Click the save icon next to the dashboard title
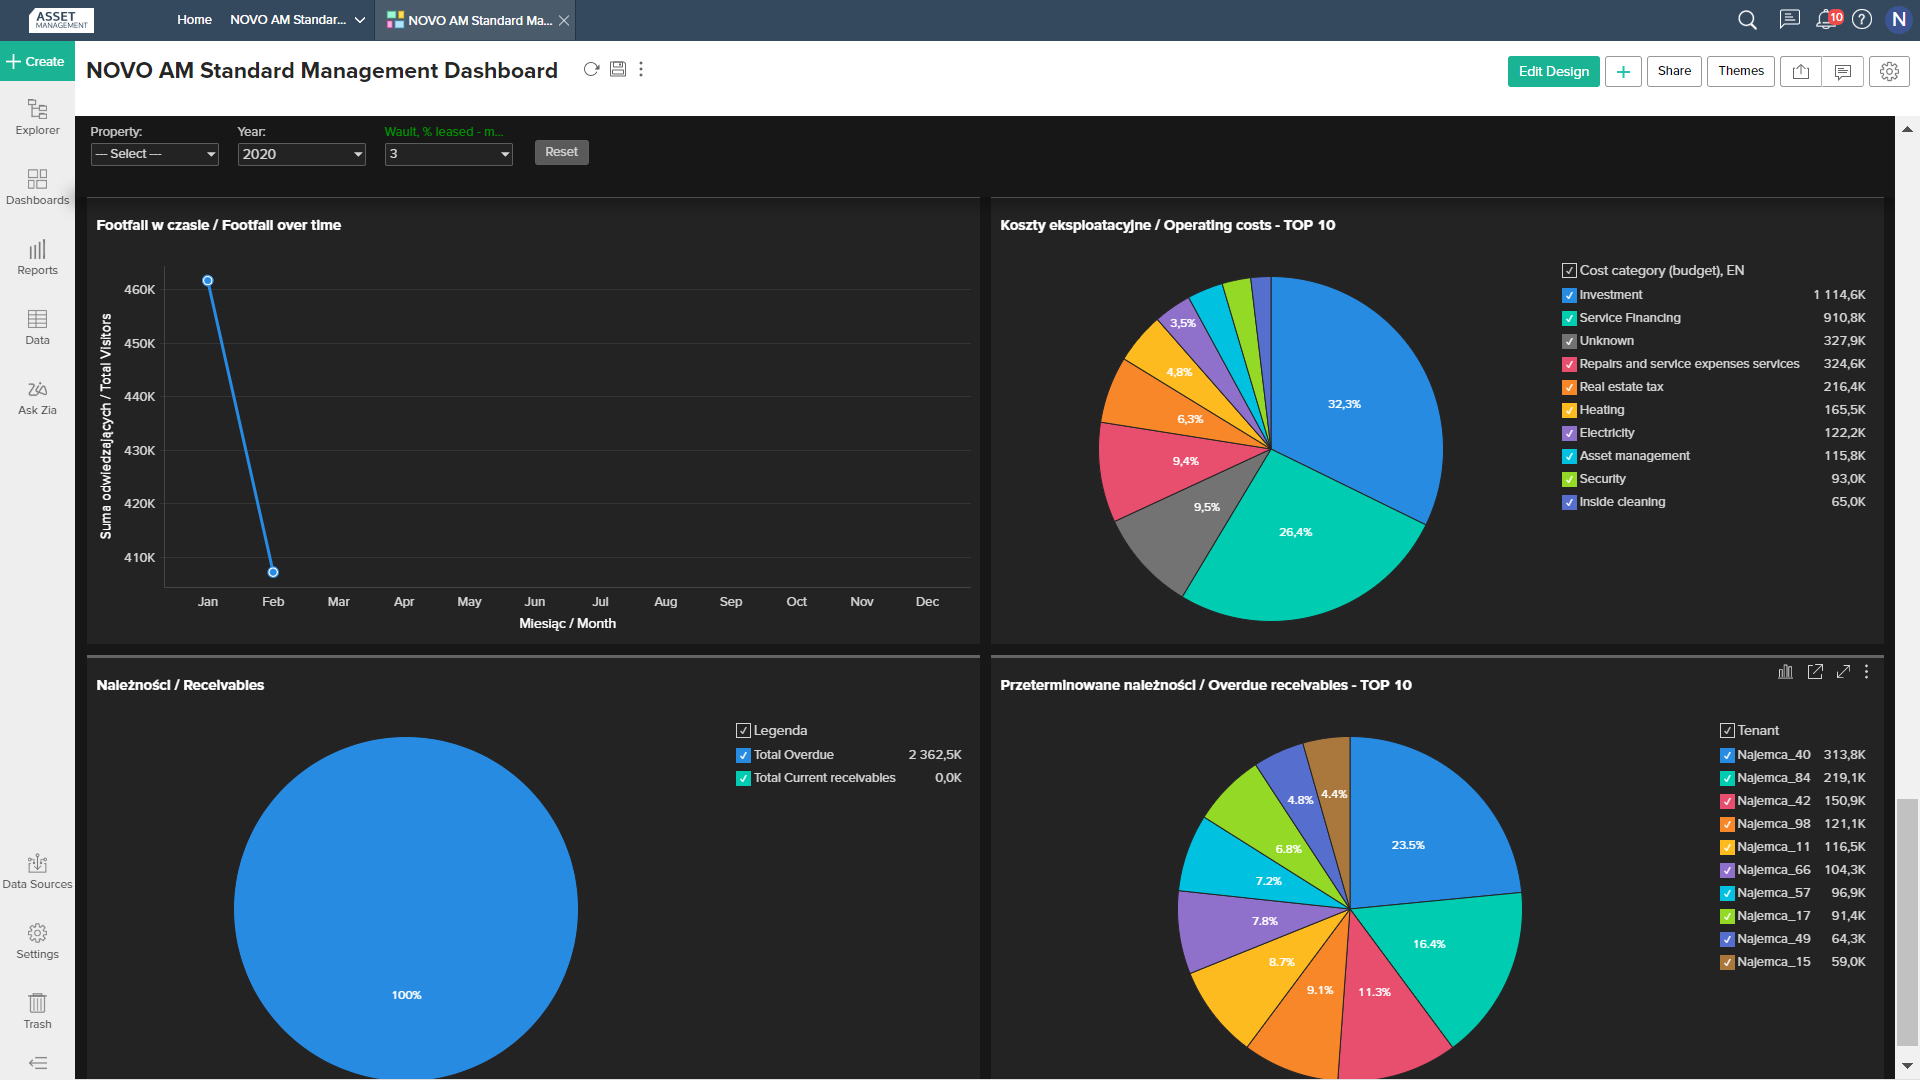Screen dimensions: 1920x1080 pos(618,69)
